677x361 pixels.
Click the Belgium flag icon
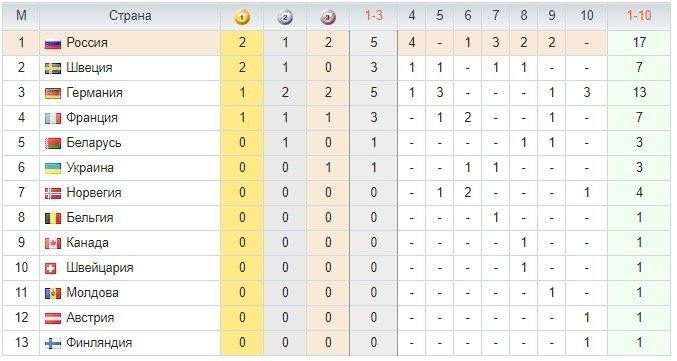point(53,218)
